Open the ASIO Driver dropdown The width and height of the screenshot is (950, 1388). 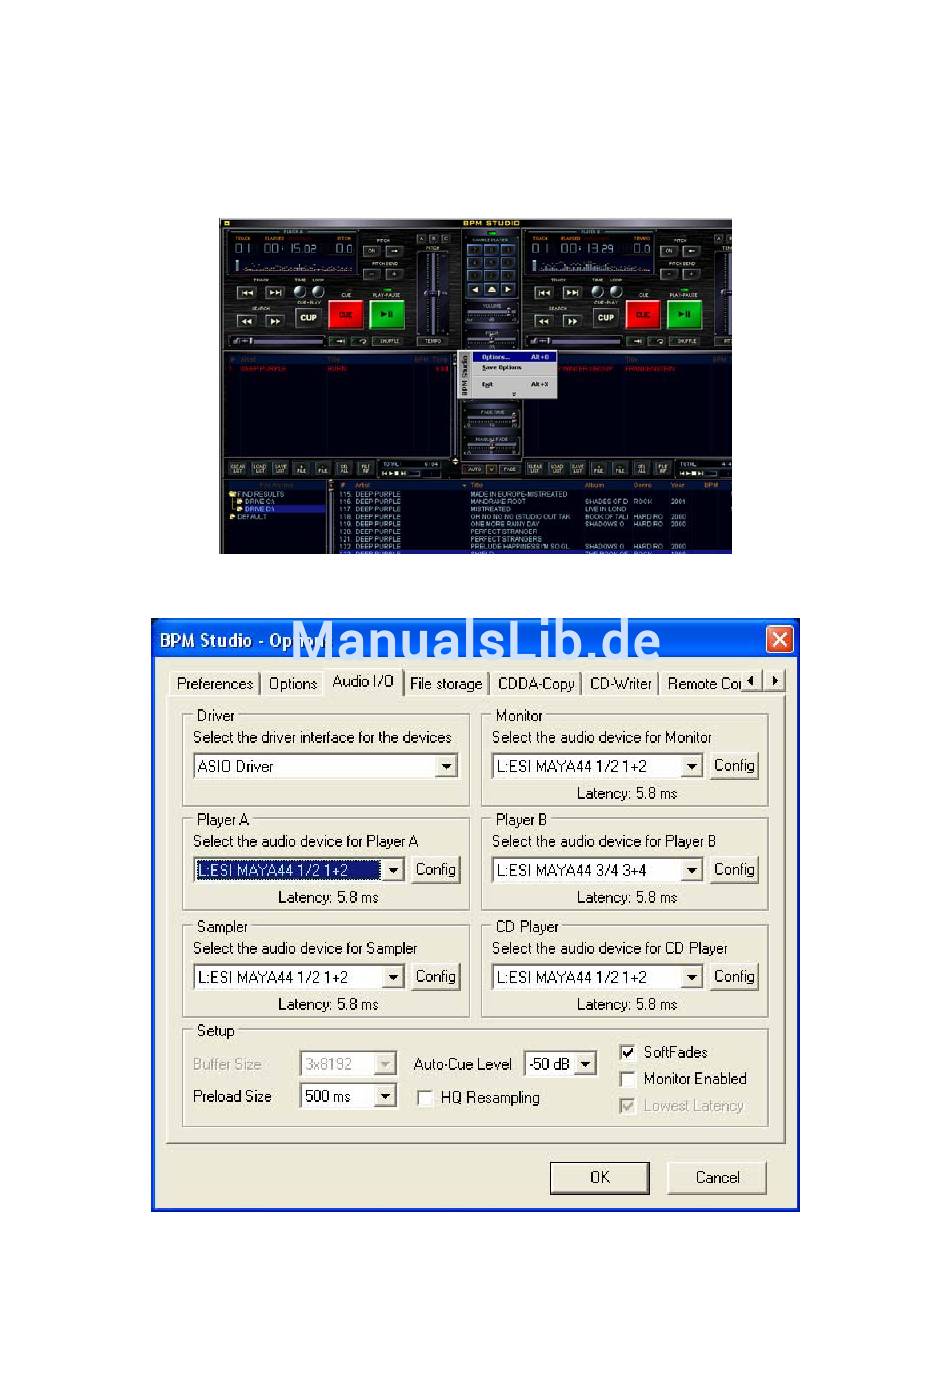click(446, 766)
